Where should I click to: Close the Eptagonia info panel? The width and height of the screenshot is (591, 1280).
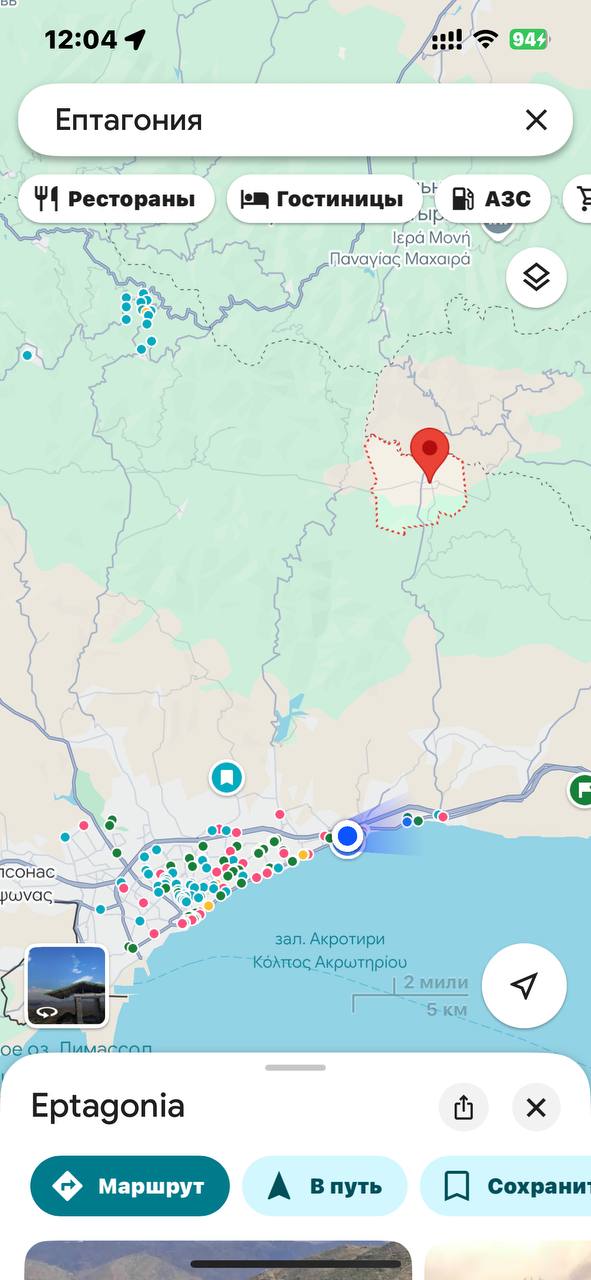(x=536, y=1107)
